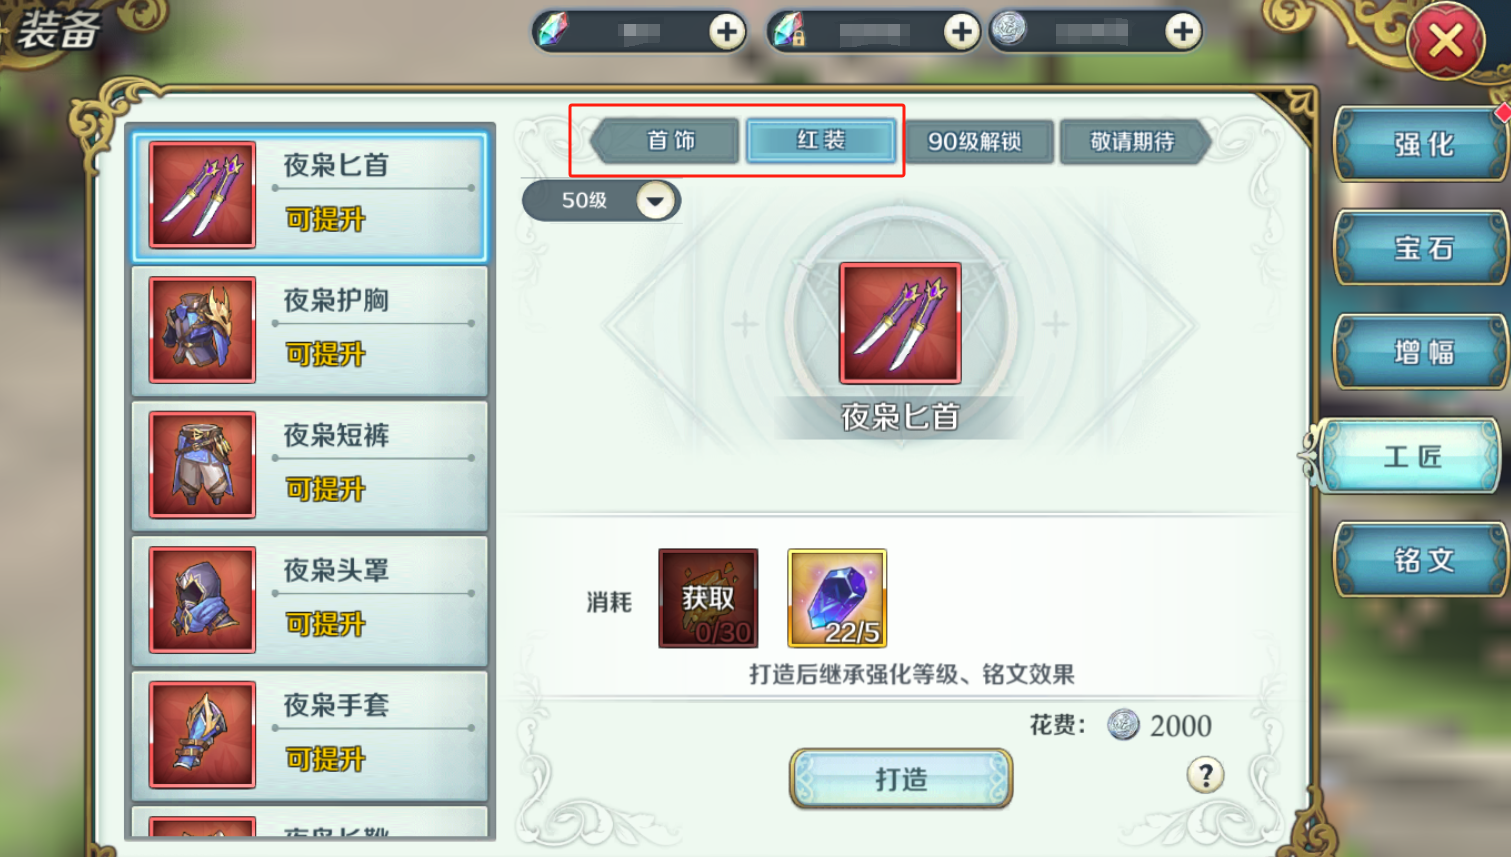This screenshot has height=857, width=1511.
Task: Add silver coins with the last plus button
Action: (x=1182, y=32)
